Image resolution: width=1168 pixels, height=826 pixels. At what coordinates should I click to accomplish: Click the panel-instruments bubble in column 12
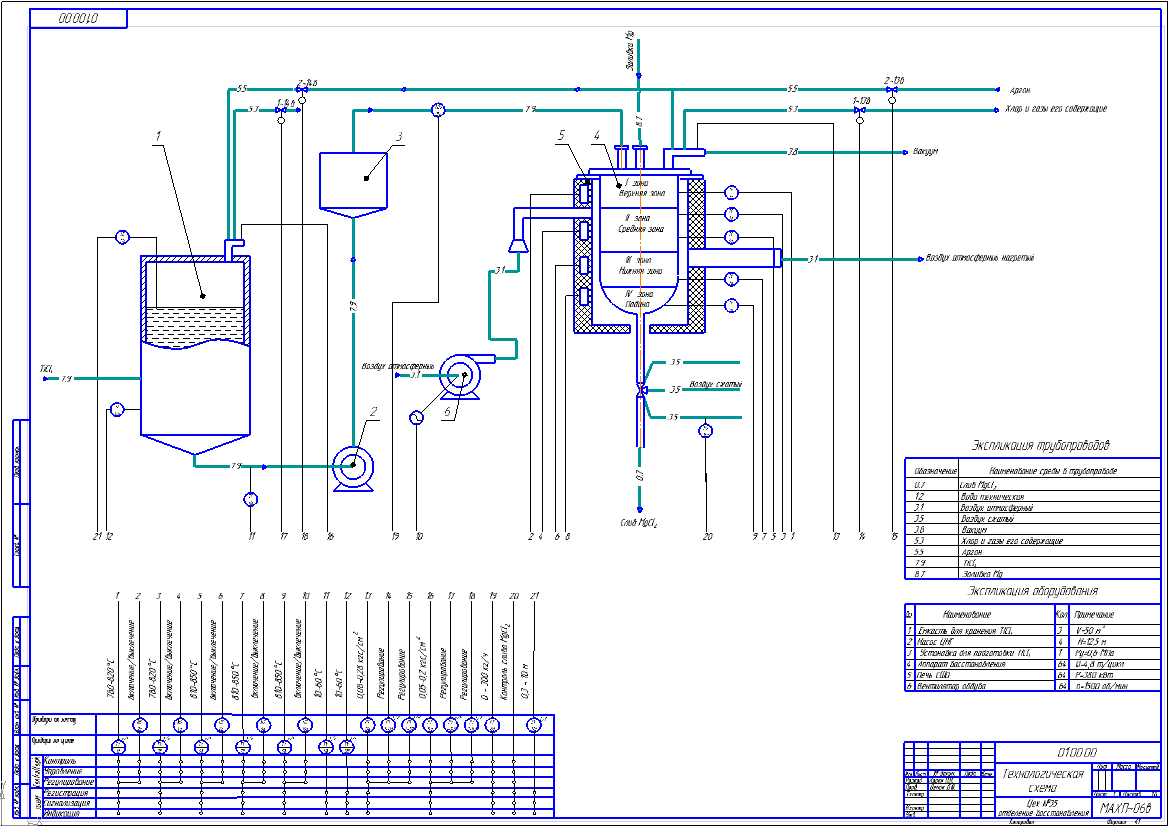point(346,746)
